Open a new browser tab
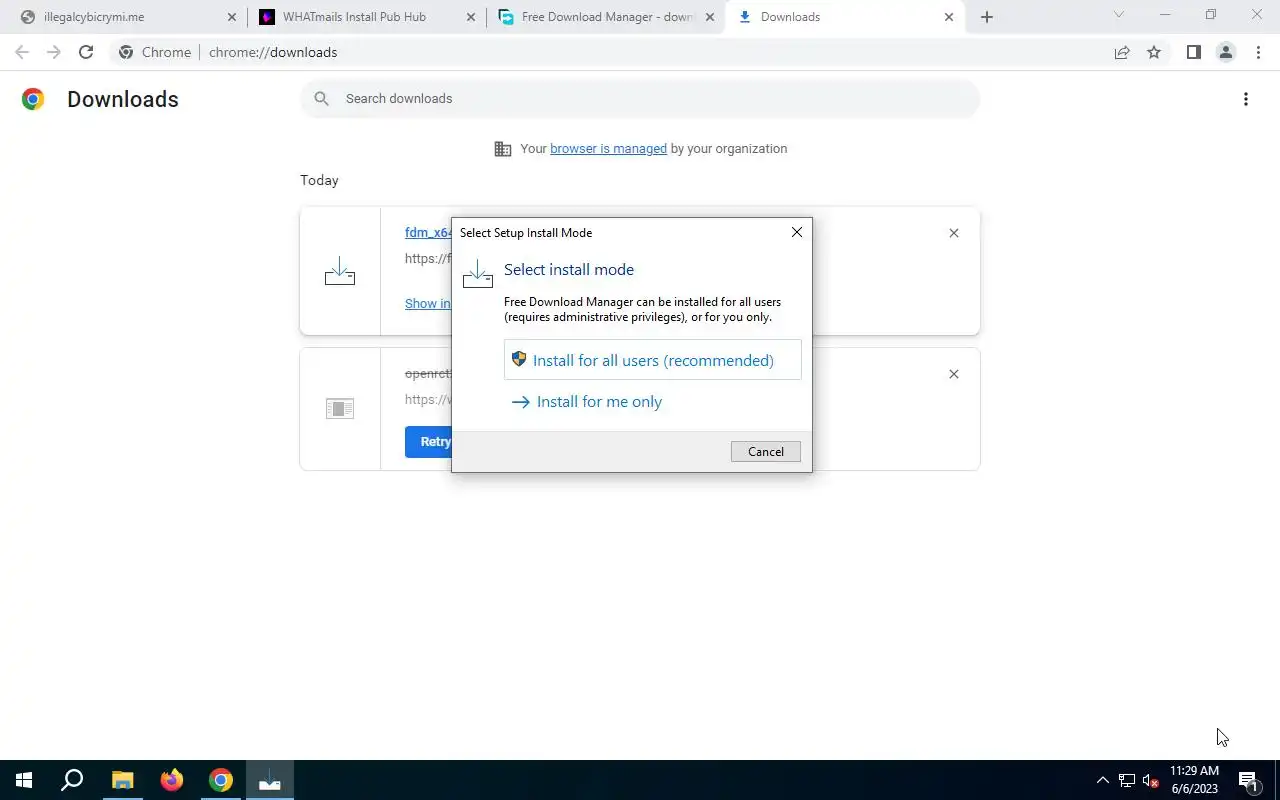The image size is (1280, 800). coord(987,17)
